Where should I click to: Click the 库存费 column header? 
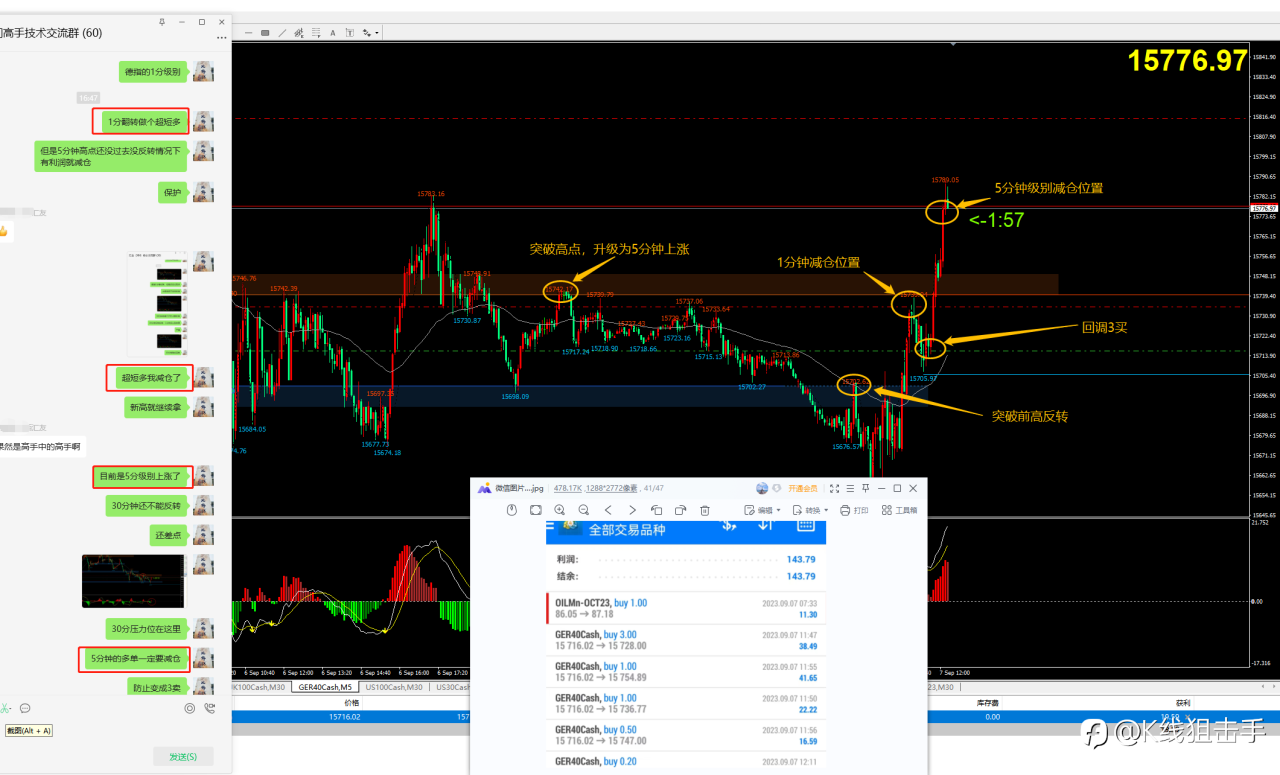[989, 703]
